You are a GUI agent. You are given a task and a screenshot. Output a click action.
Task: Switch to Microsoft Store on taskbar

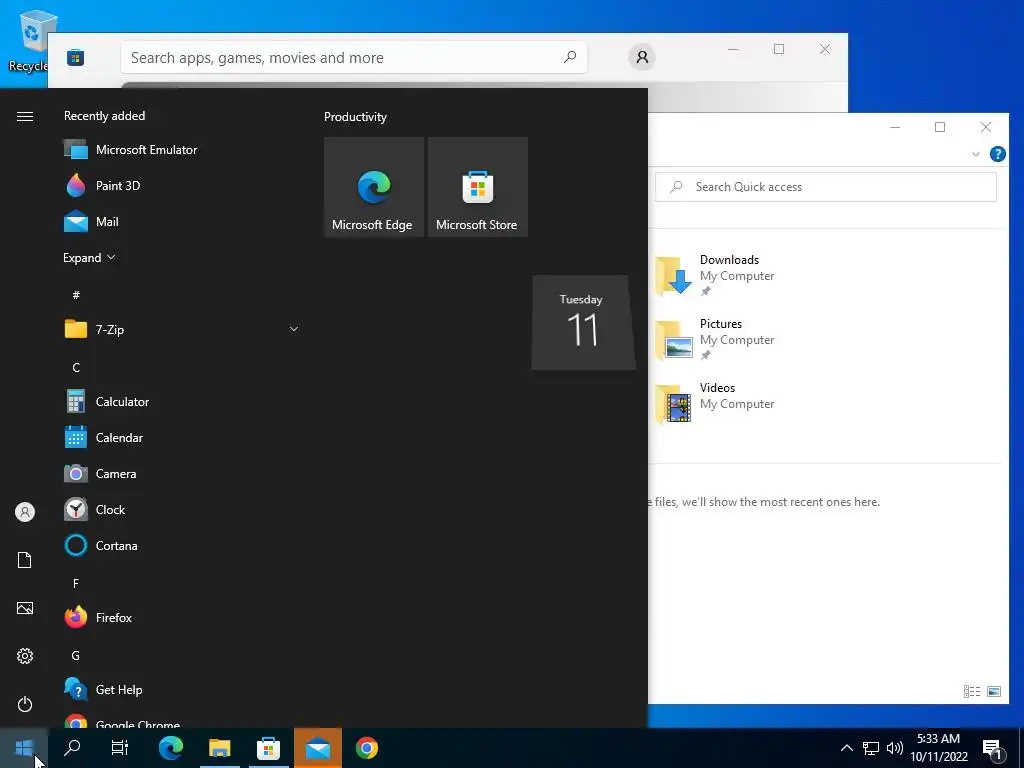[268, 748]
